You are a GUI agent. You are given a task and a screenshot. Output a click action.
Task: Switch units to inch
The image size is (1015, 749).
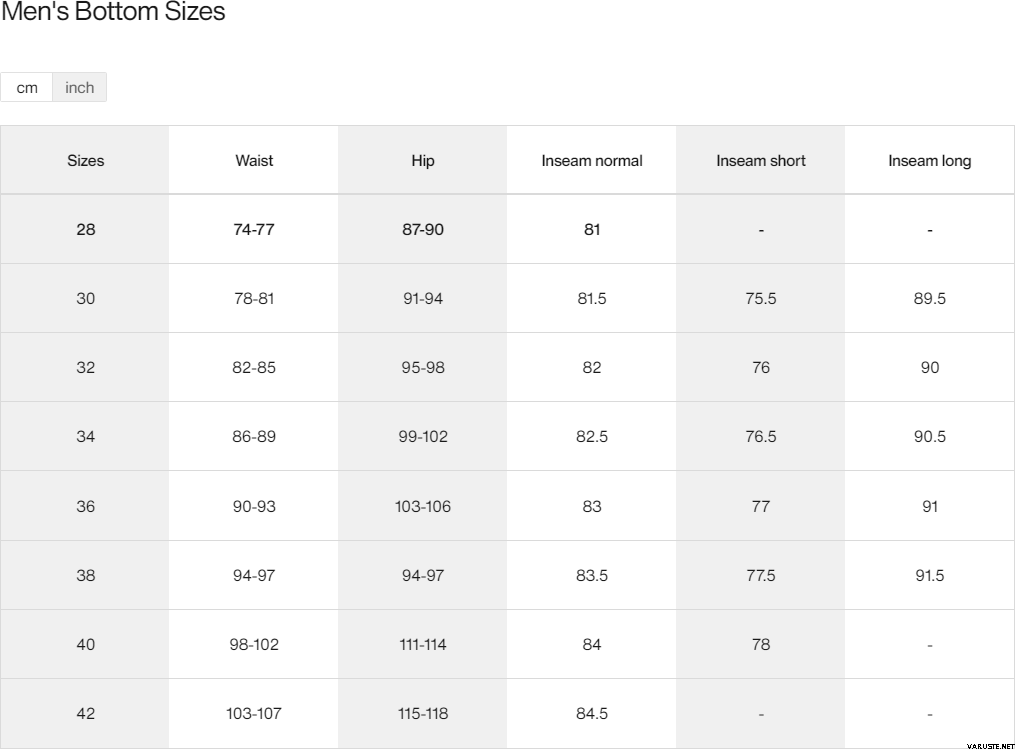point(79,88)
